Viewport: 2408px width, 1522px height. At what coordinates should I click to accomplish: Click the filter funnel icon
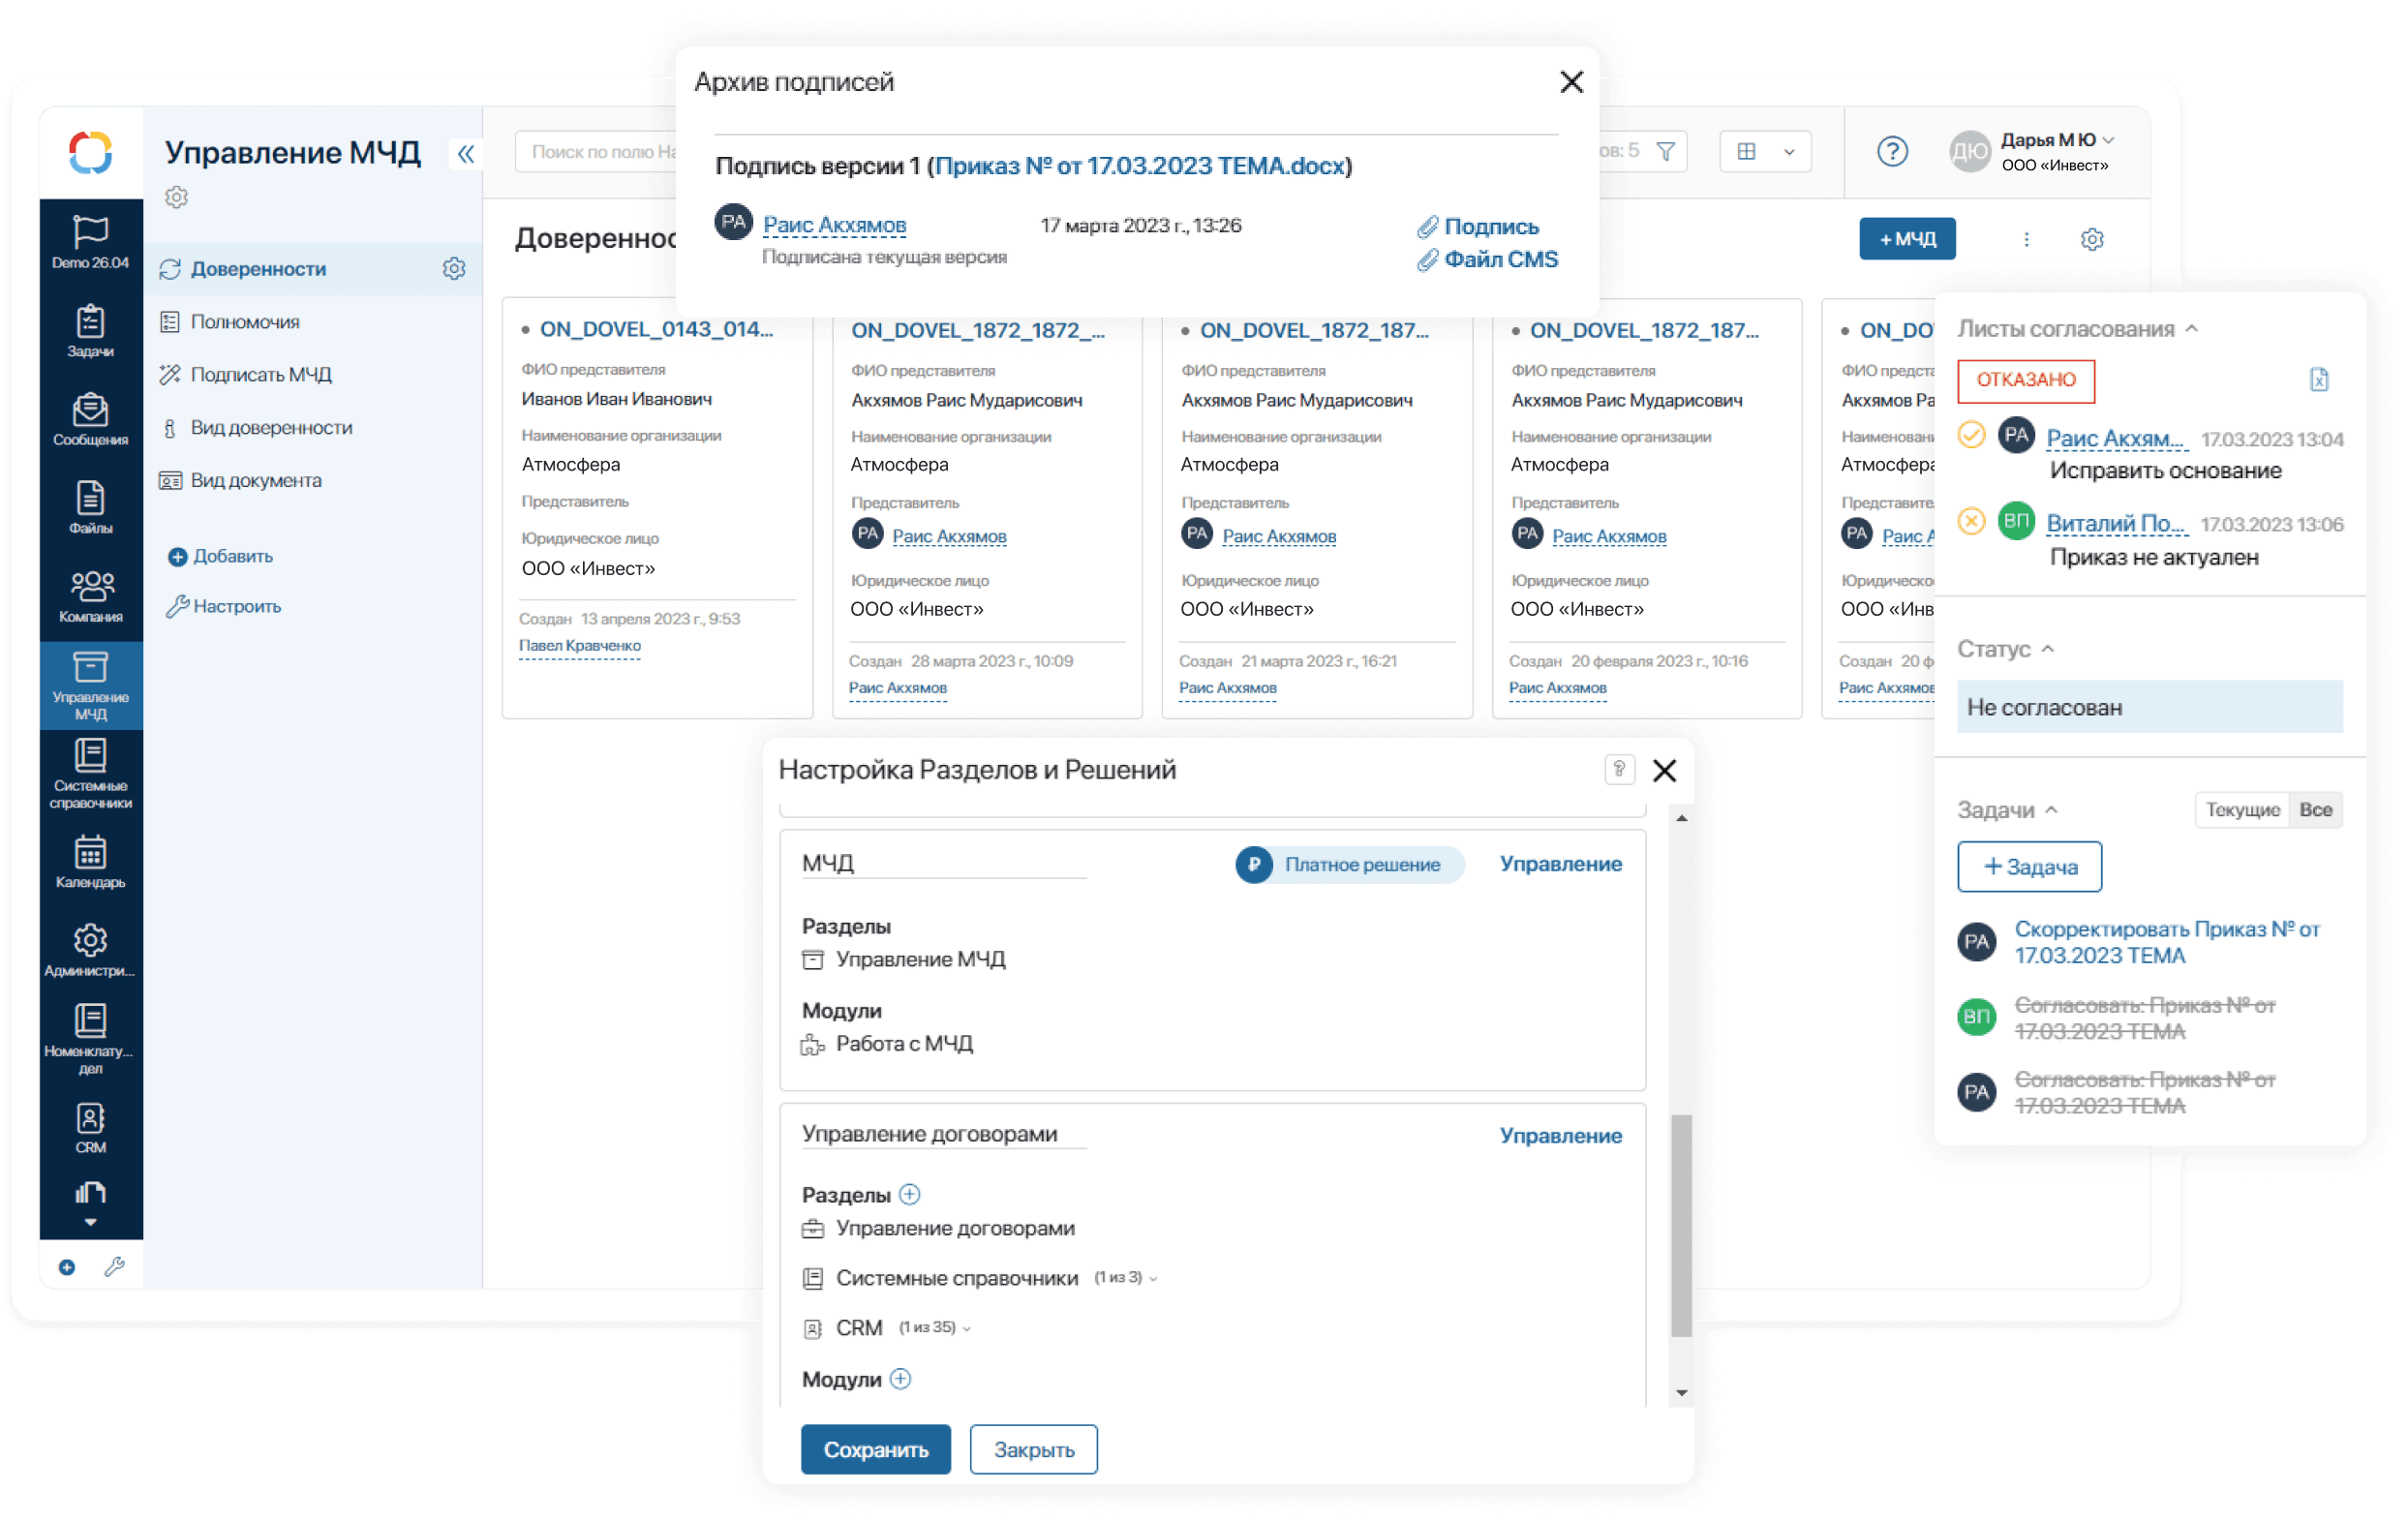coord(1666,152)
